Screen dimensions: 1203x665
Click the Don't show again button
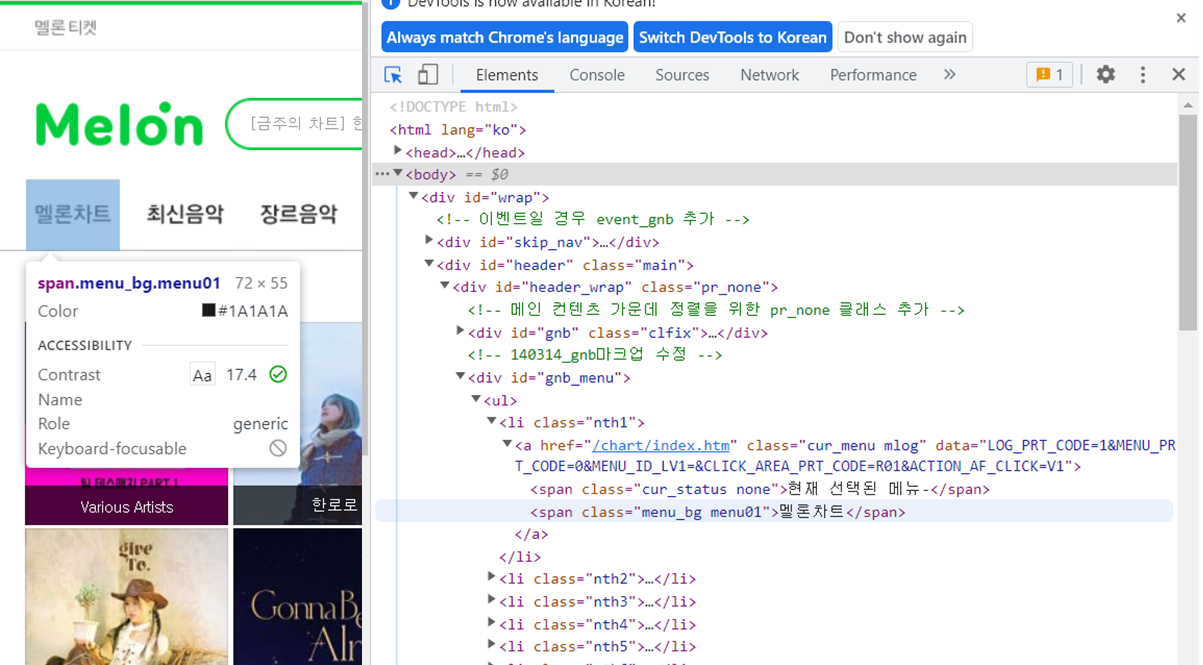tap(905, 37)
